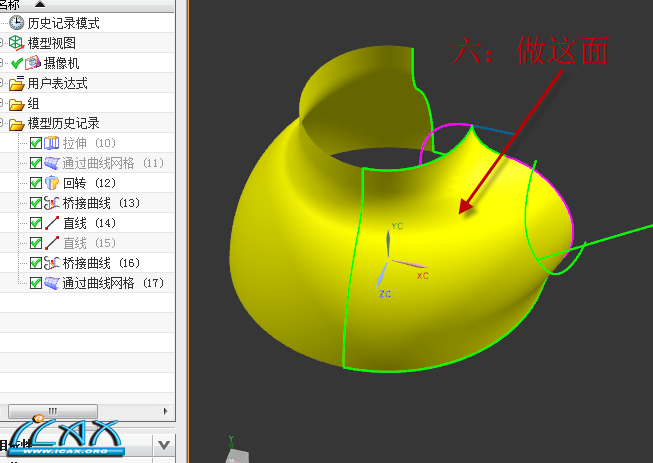Viewport: 653px width, 463px height.
Task: Click the Cameras icon
Action: [x=33, y=63]
